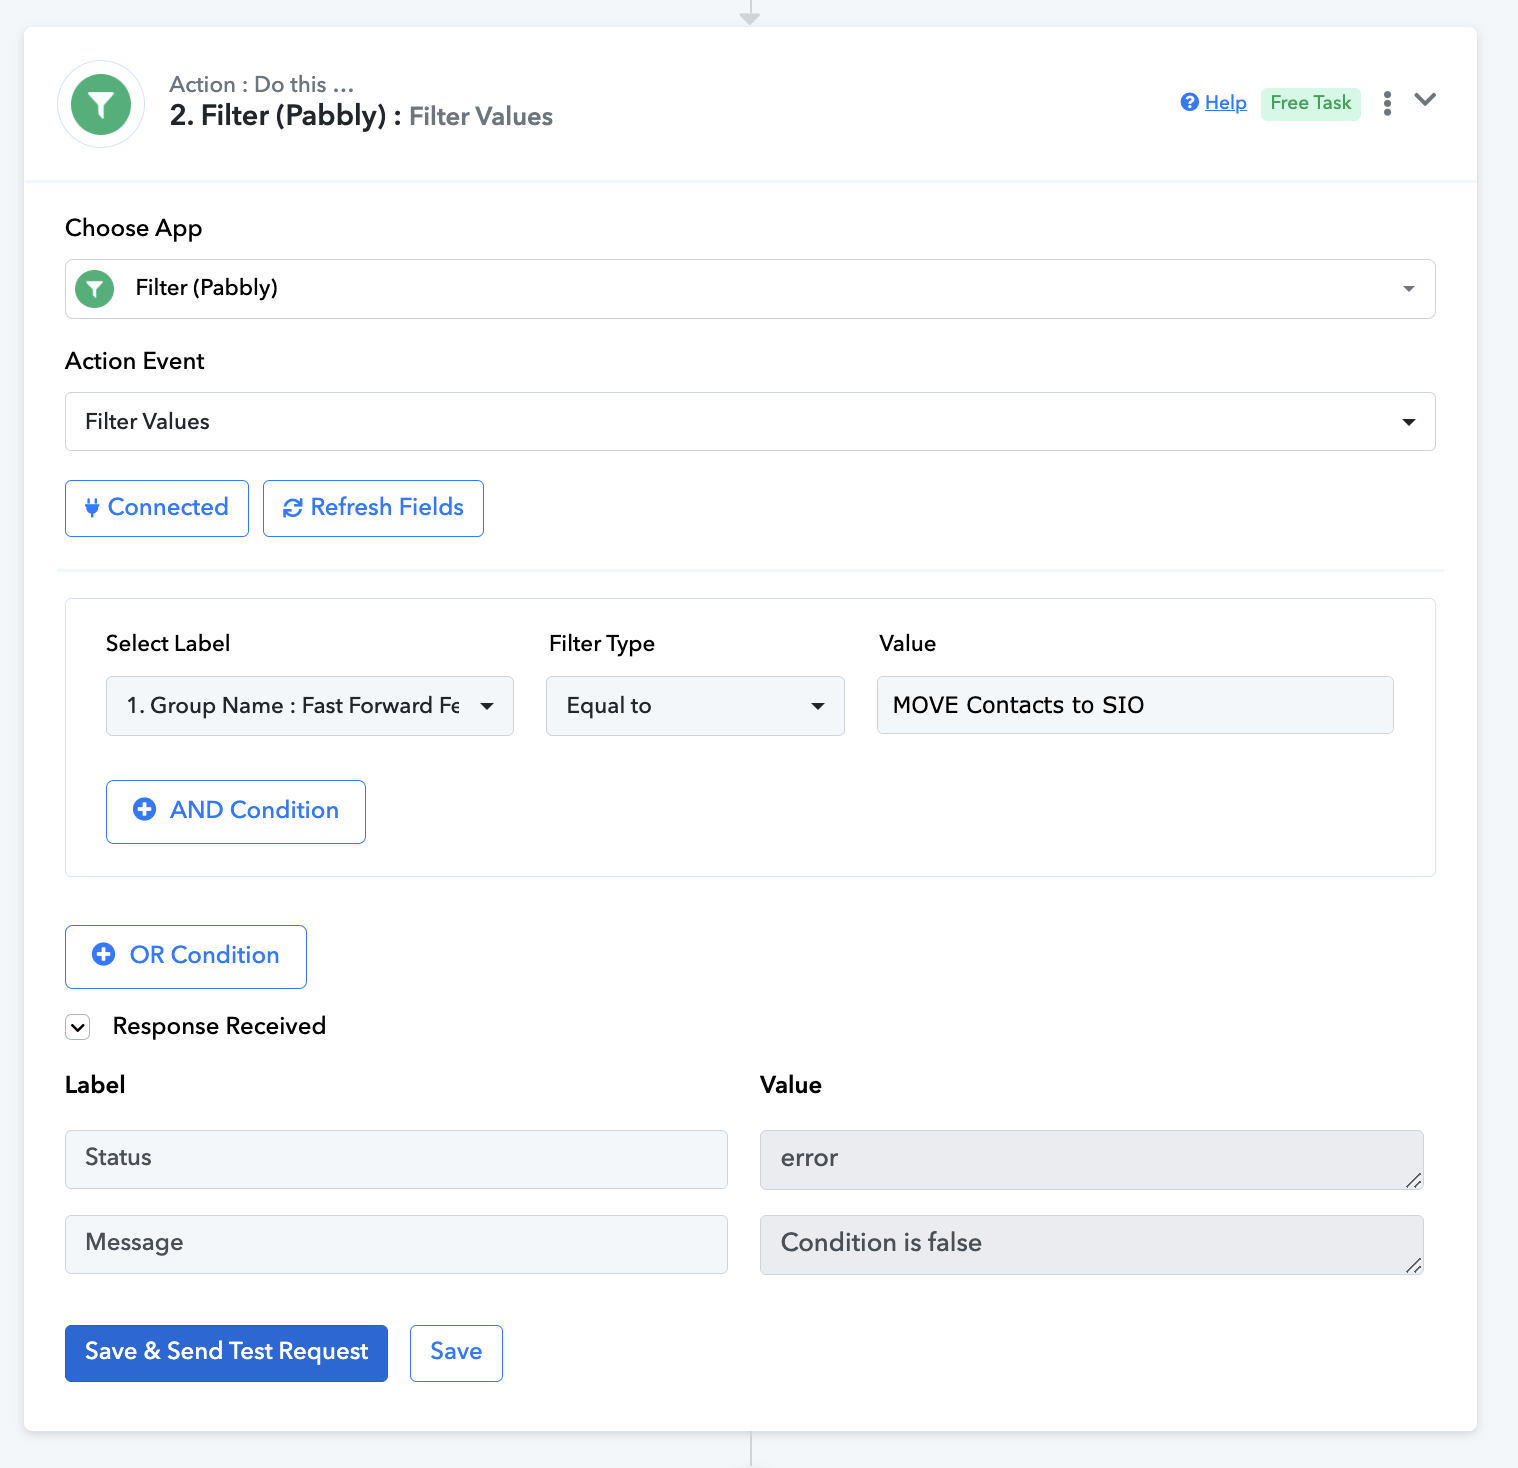Click the error value field
Image resolution: width=1518 pixels, height=1468 pixels.
pos(1091,1160)
